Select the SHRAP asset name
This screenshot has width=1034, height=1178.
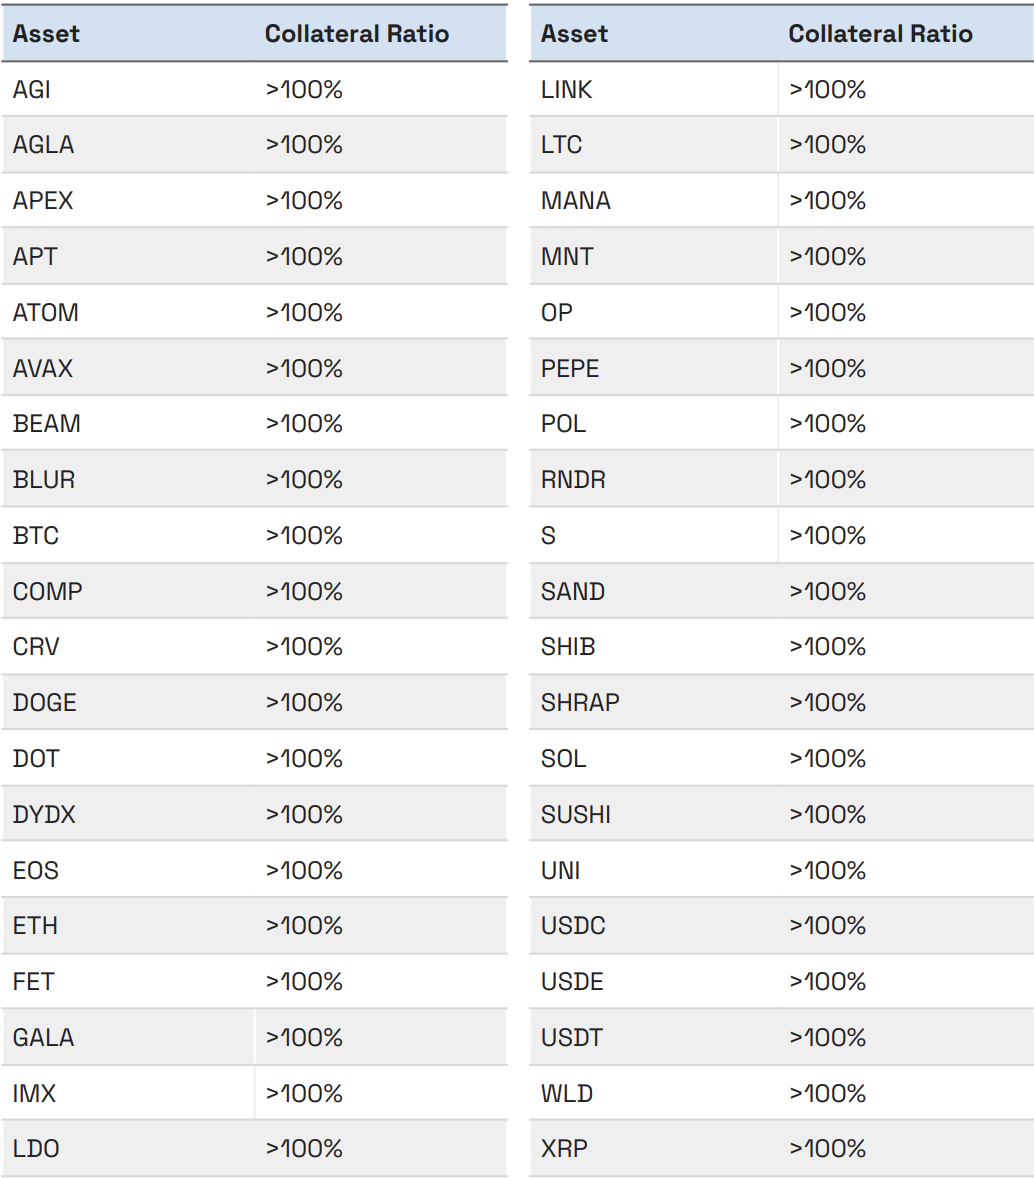point(580,703)
